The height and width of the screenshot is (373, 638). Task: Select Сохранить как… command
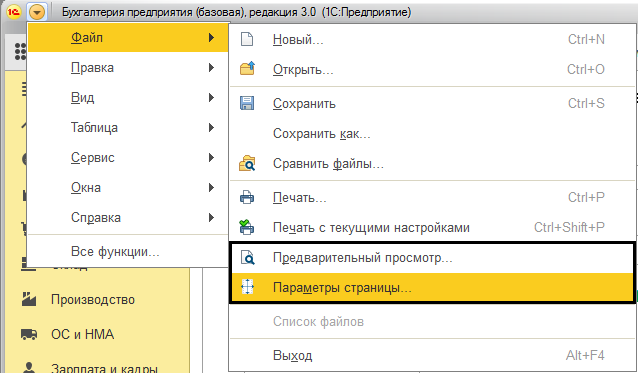click(432, 133)
